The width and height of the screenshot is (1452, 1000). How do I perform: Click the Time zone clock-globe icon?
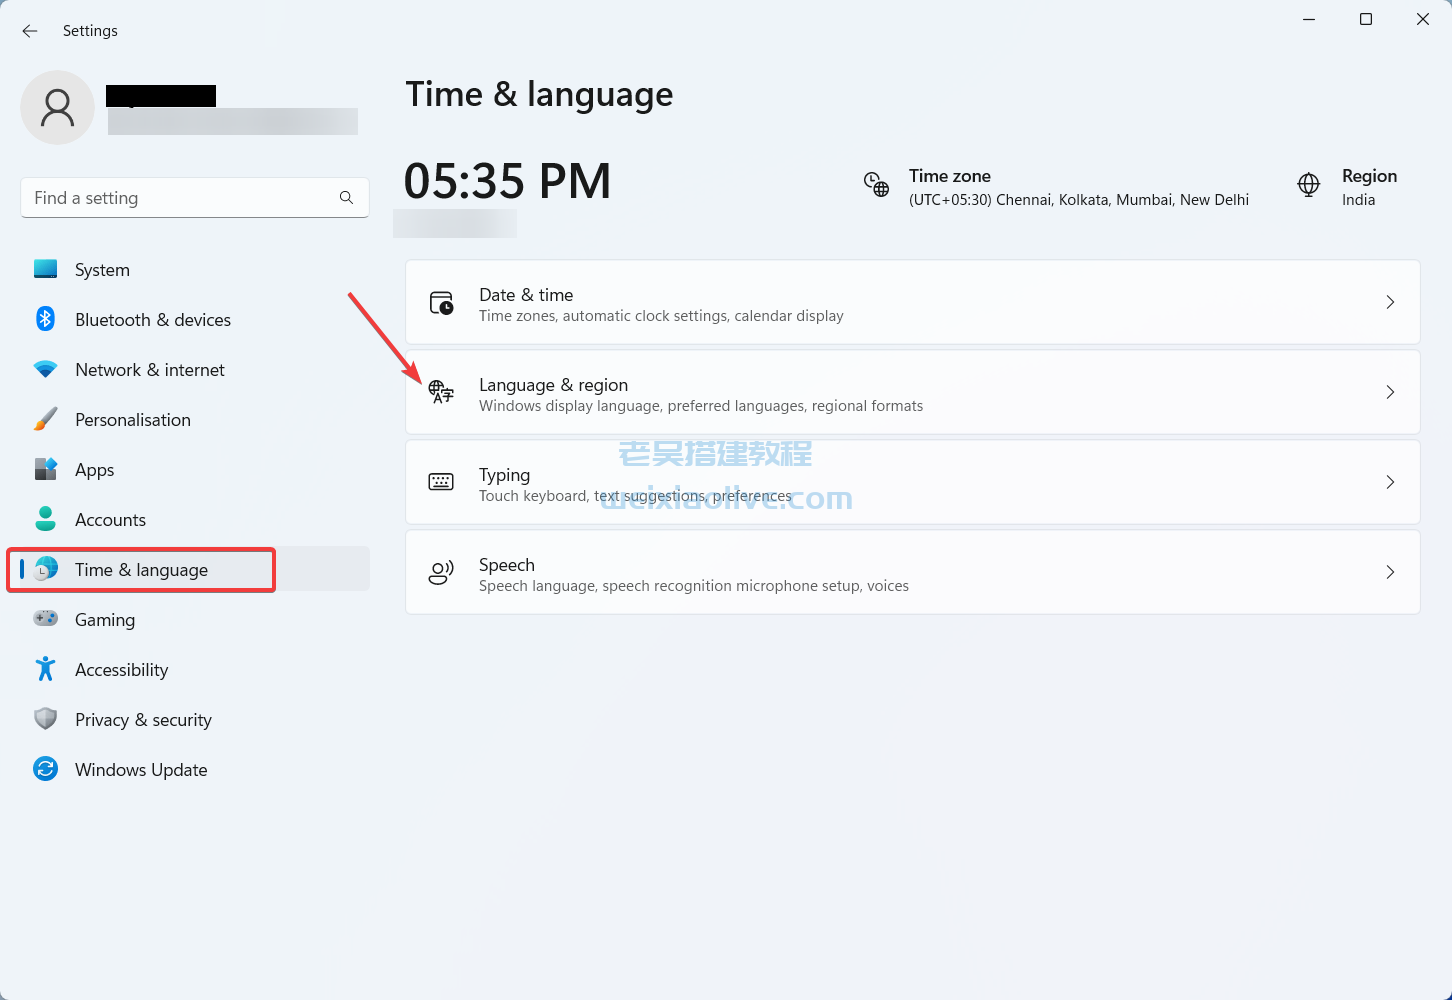click(876, 184)
